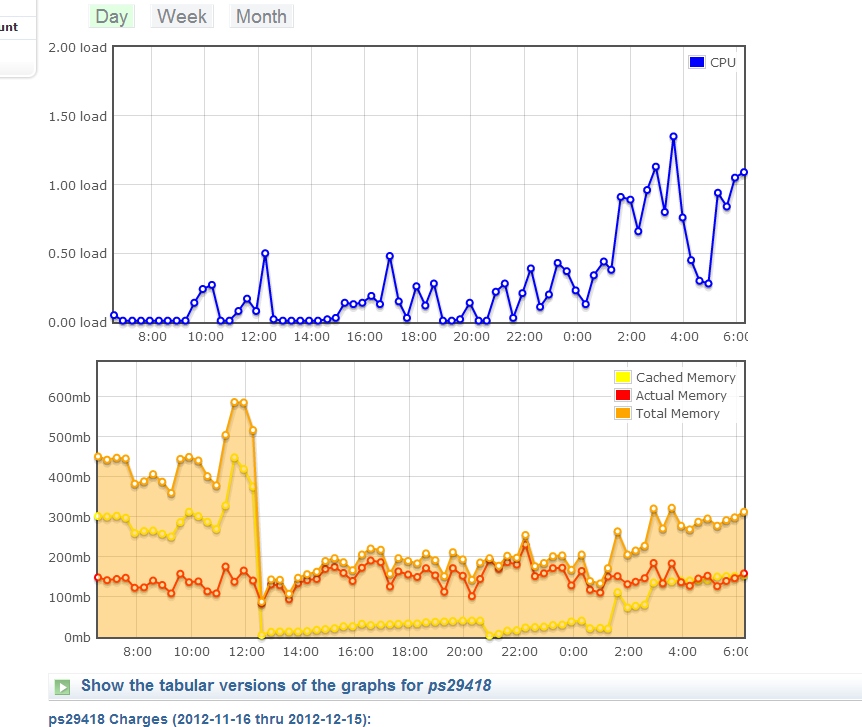The image size is (862, 727).
Task: Click the Actual Memory peak near 22:00
Action: coord(525,546)
